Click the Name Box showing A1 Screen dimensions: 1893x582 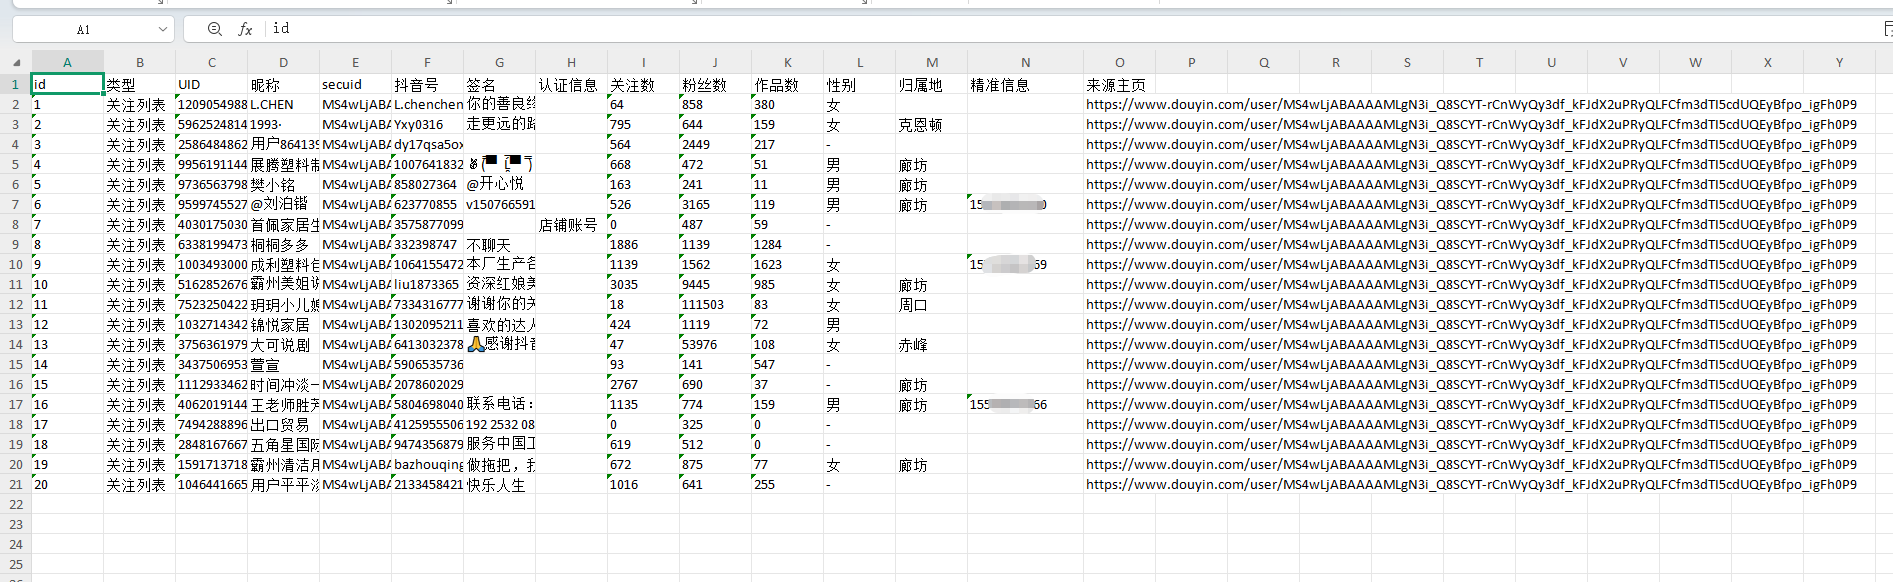pyautogui.click(x=84, y=29)
